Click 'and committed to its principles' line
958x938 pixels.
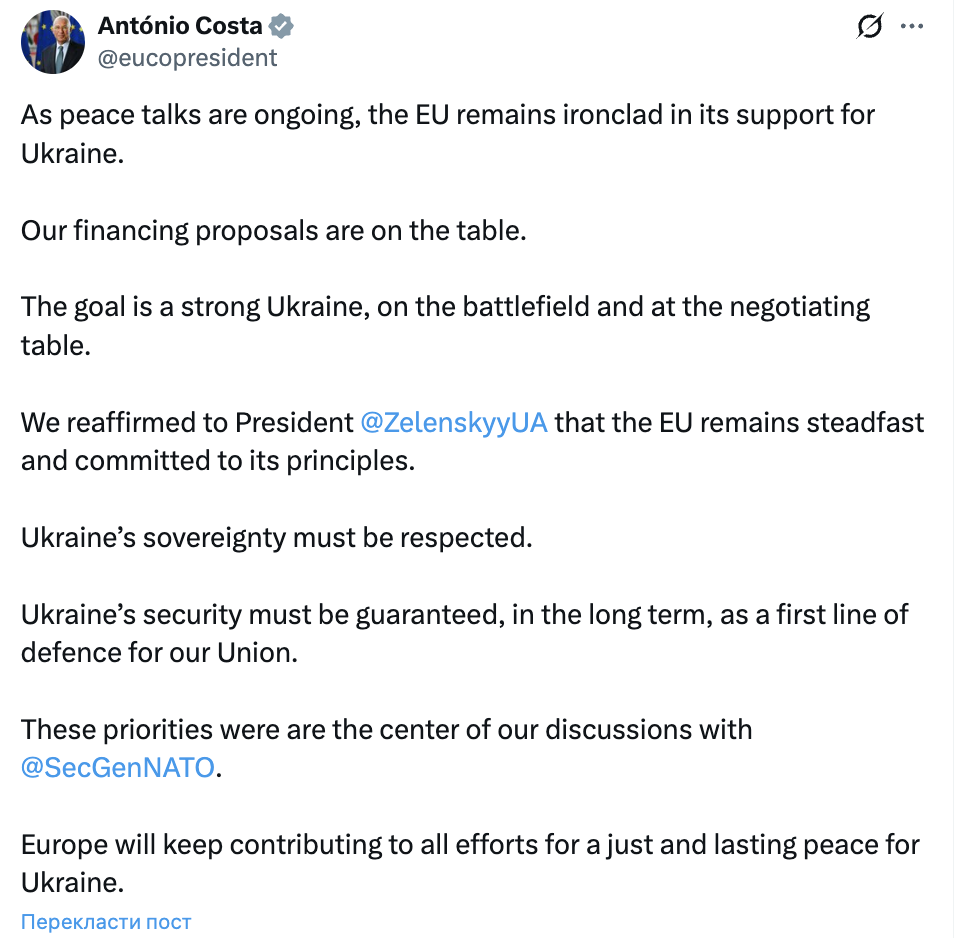217,461
